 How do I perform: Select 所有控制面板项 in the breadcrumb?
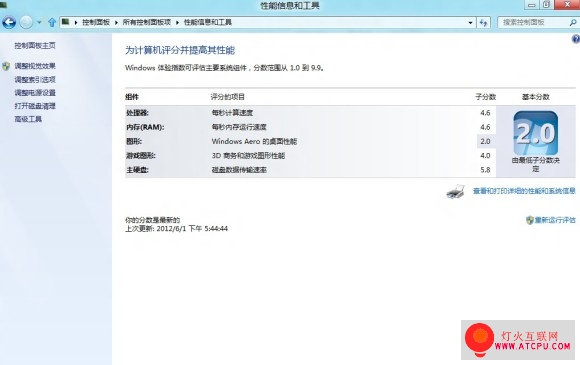pyautogui.click(x=147, y=22)
